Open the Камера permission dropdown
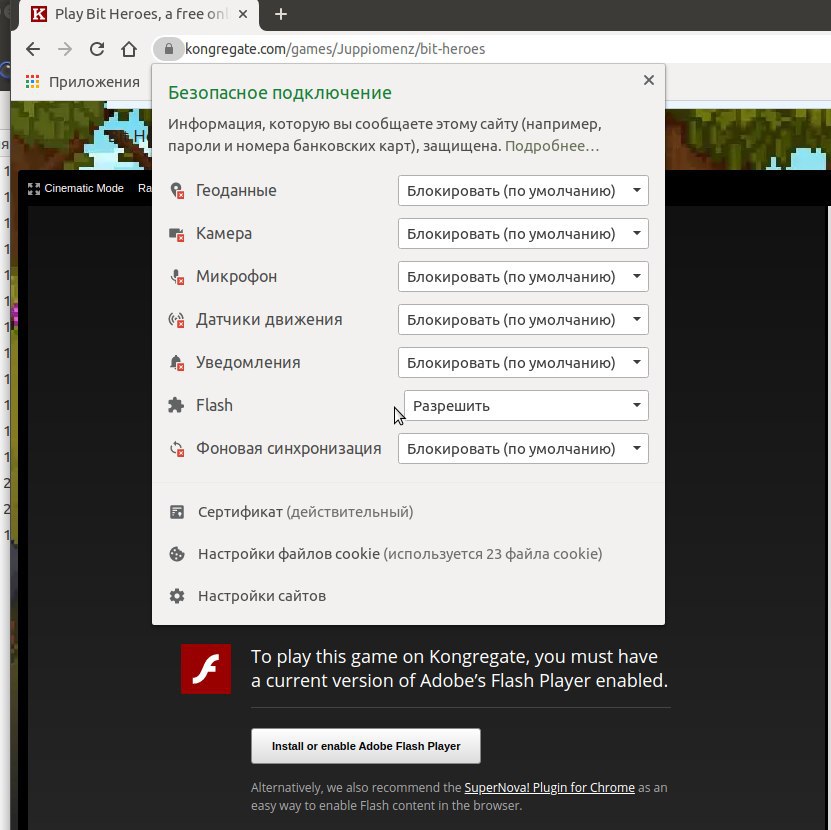The height and width of the screenshot is (830, 831). pyautogui.click(x=523, y=234)
